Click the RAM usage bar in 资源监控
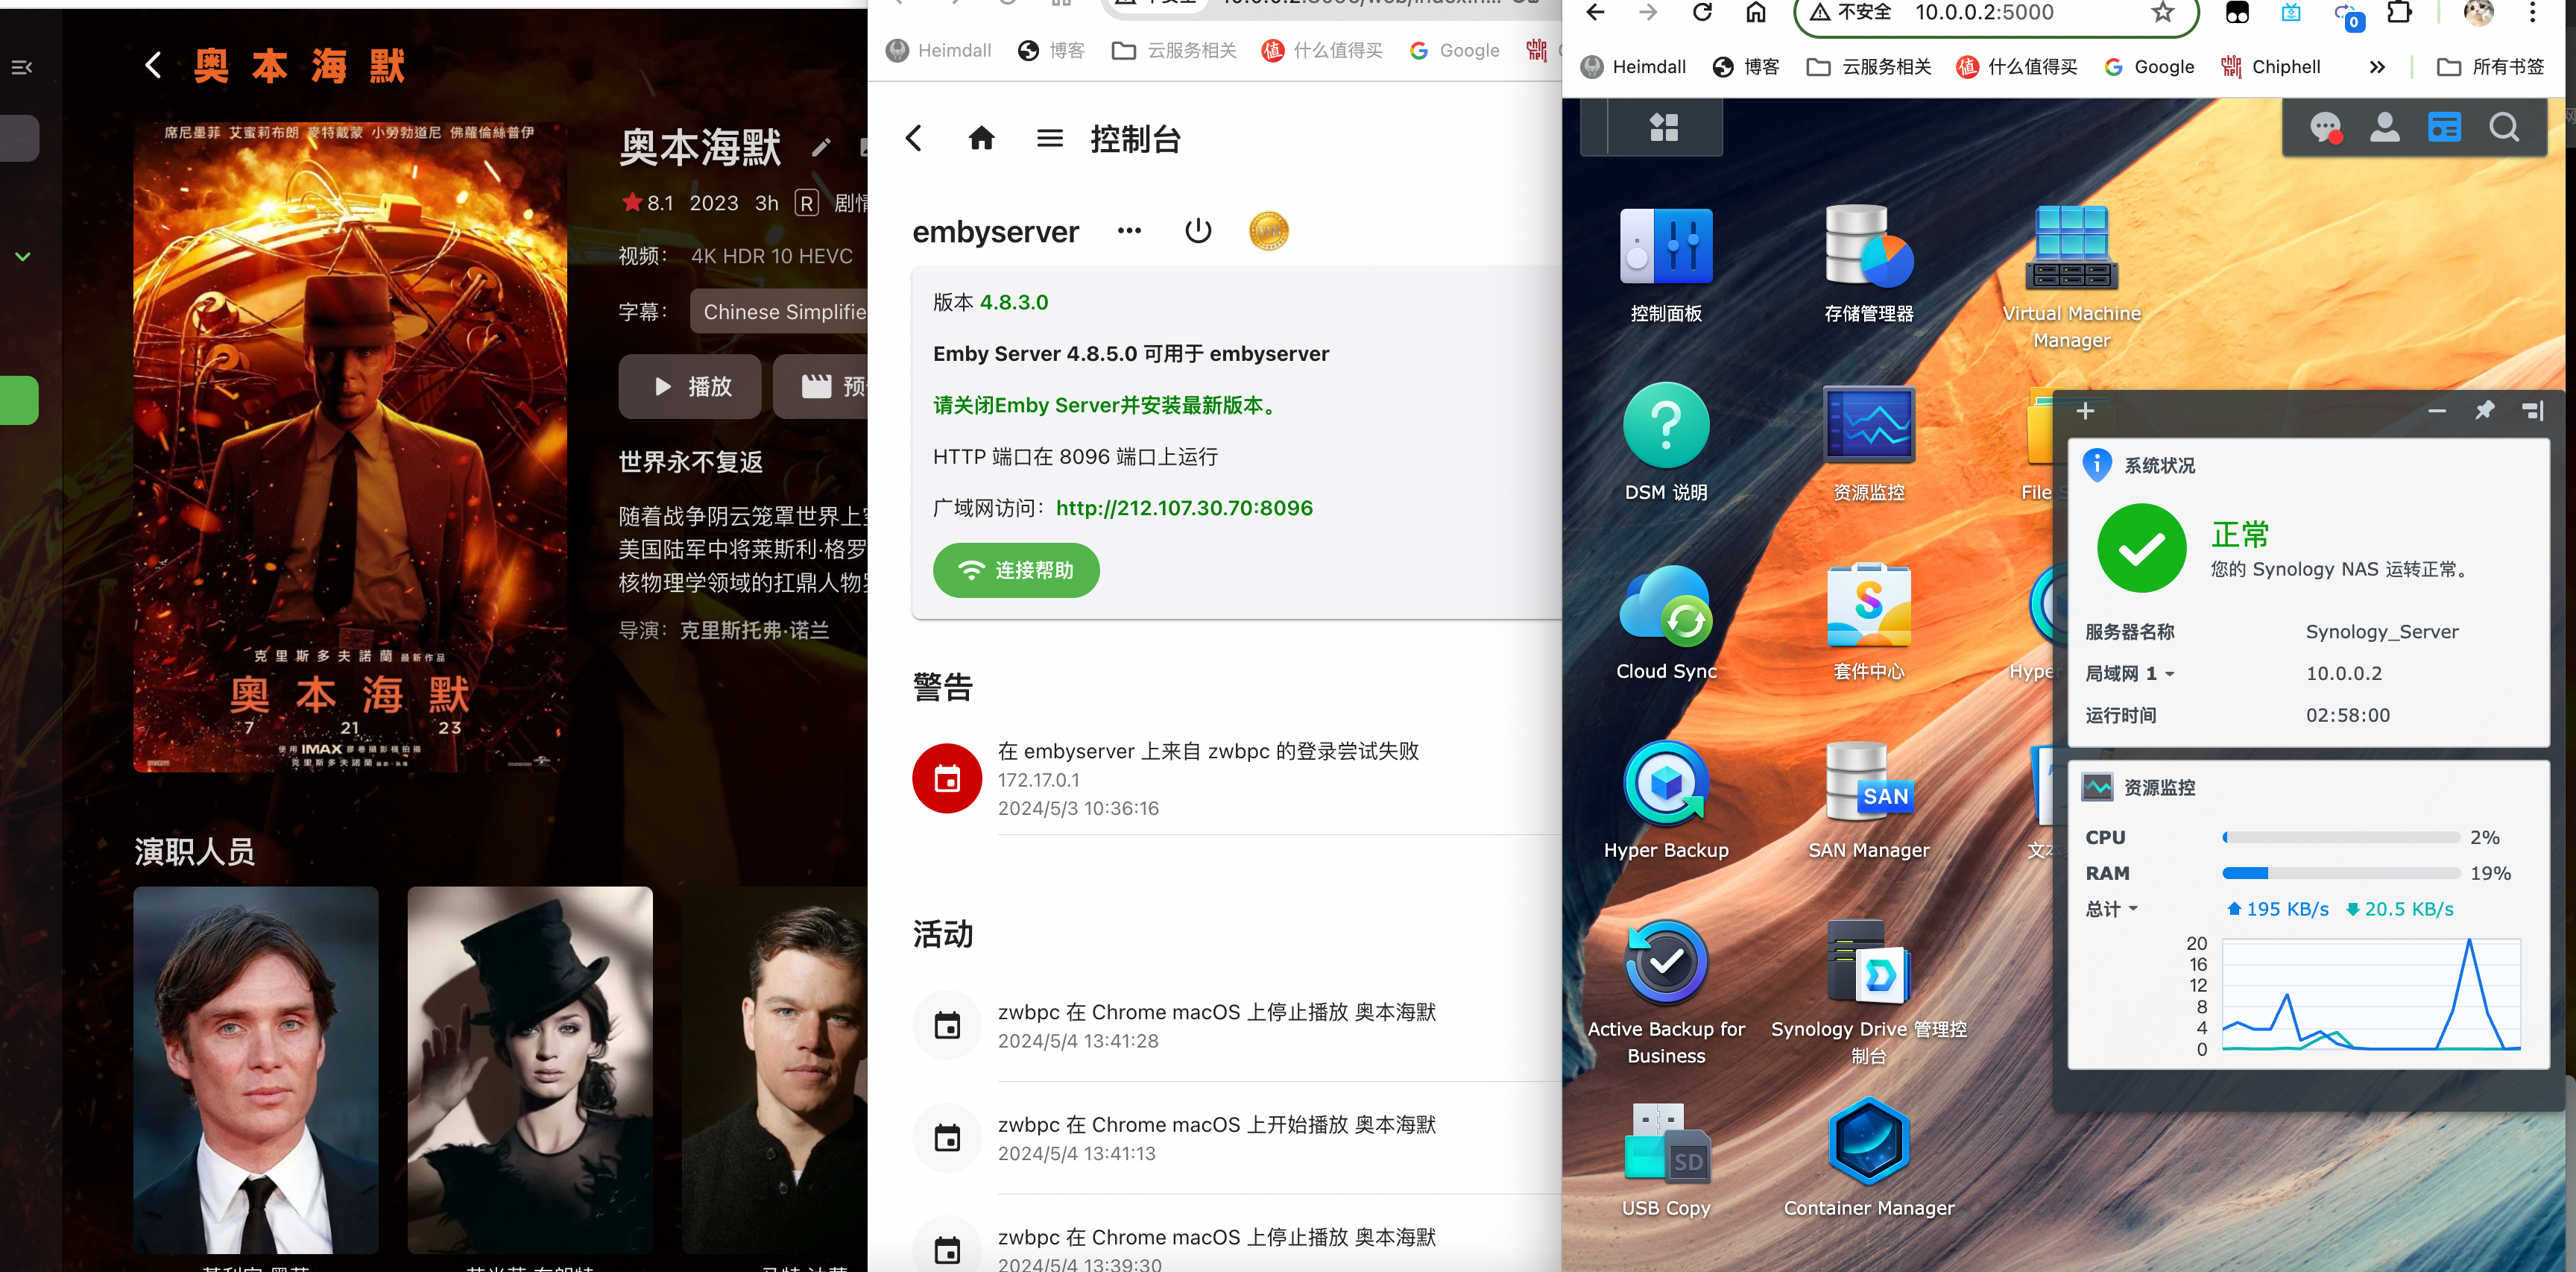Screen dimensions: 2576x1272 (2341, 873)
